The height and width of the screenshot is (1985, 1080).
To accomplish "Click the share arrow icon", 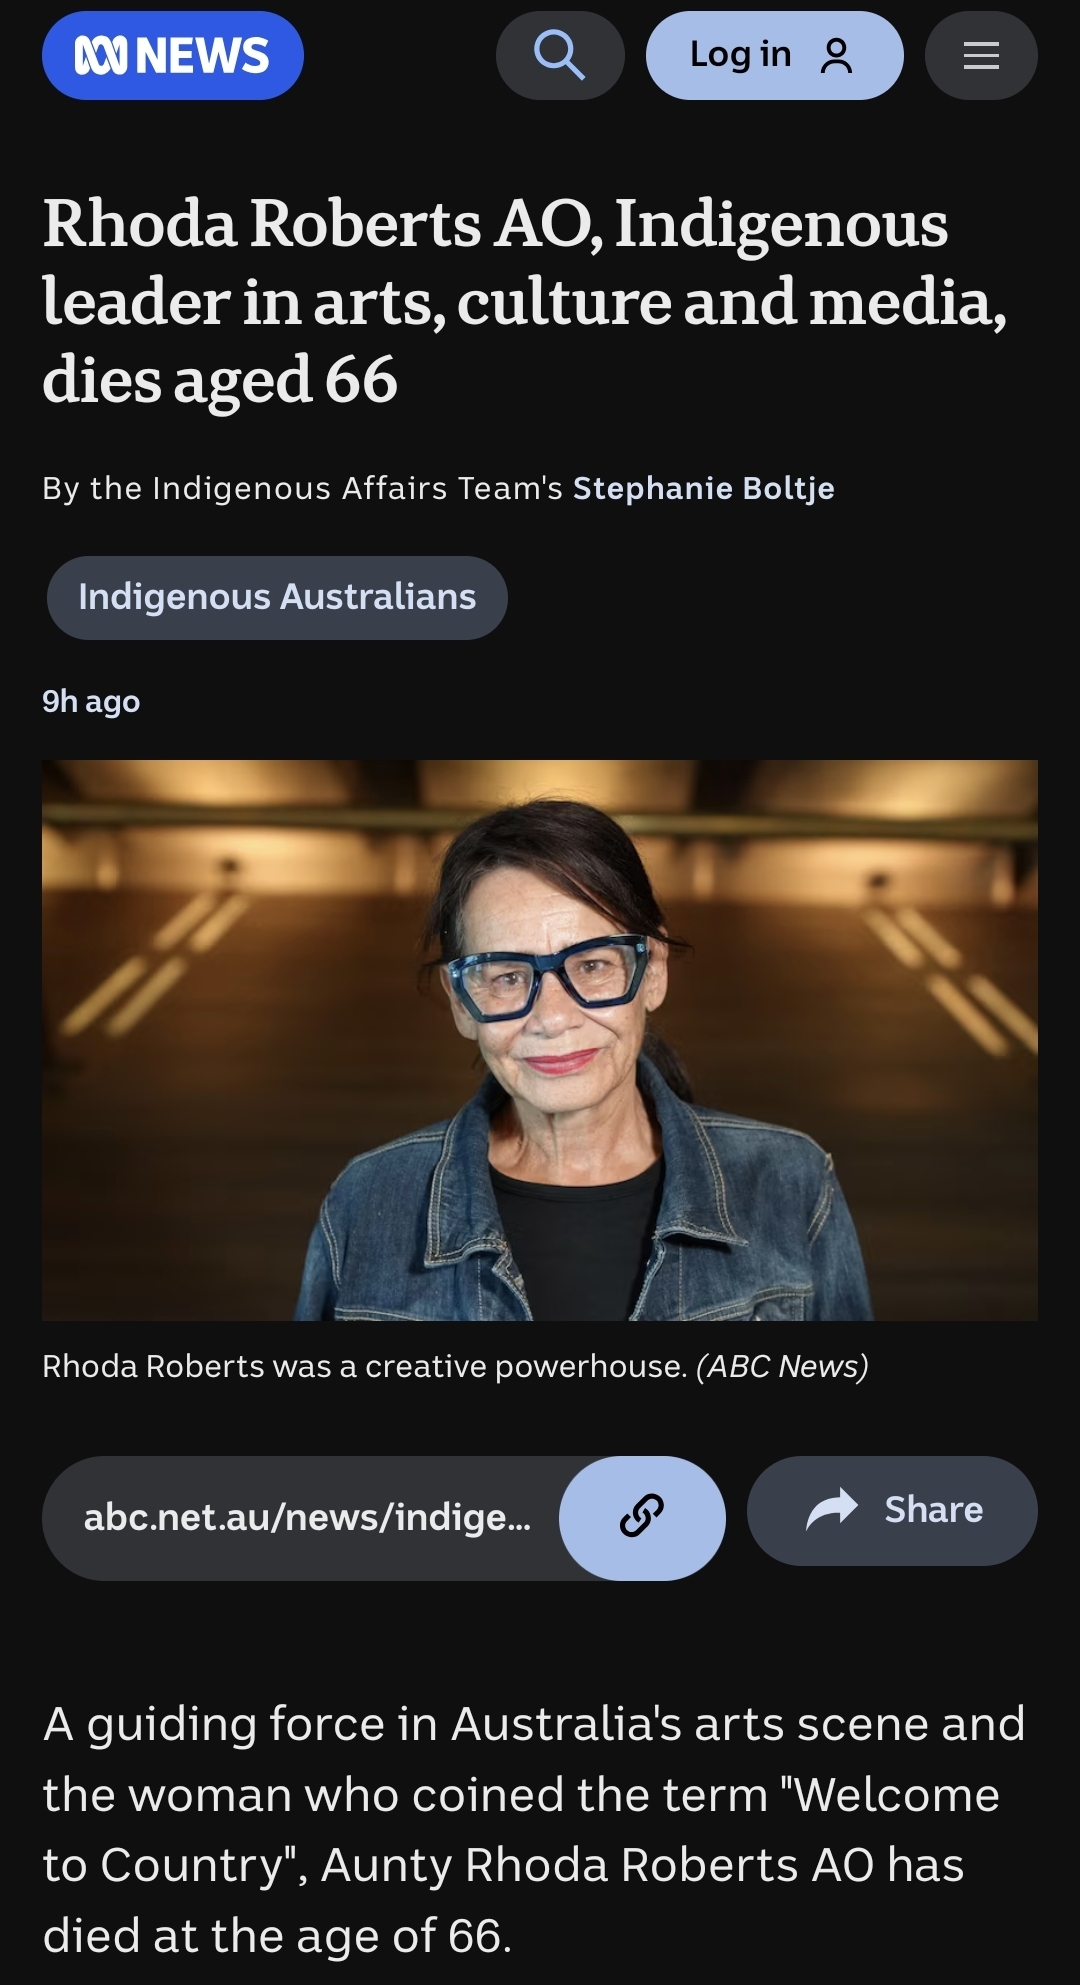I will [832, 1509].
